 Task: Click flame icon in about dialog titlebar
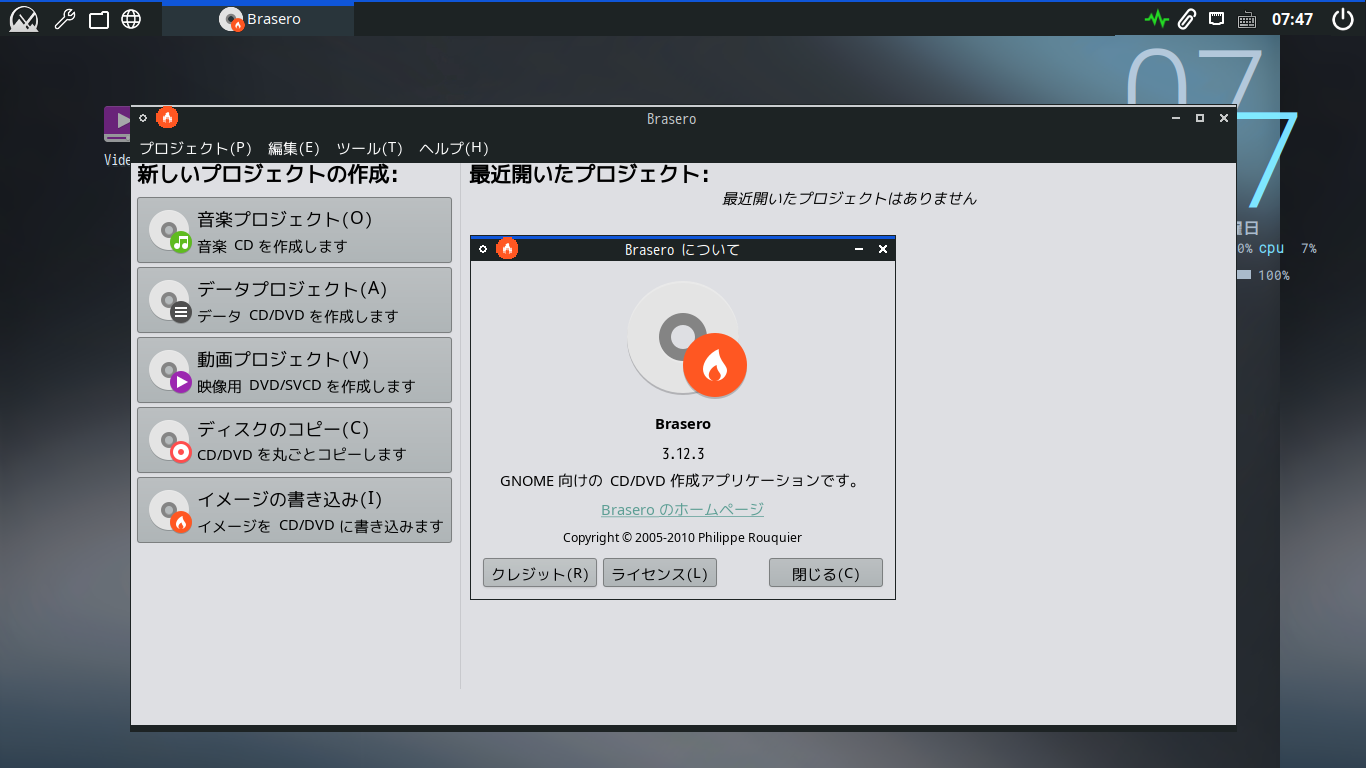tap(507, 249)
